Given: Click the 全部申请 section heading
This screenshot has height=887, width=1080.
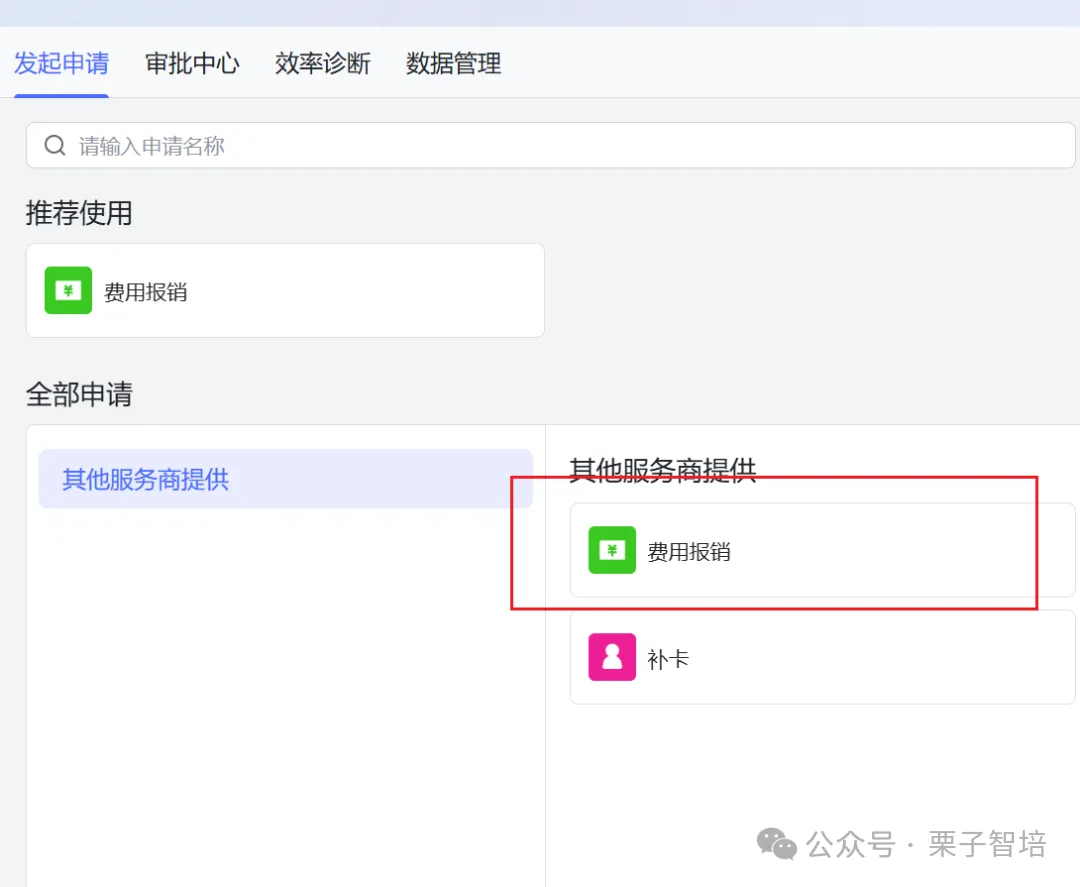Looking at the screenshot, I should click(79, 395).
